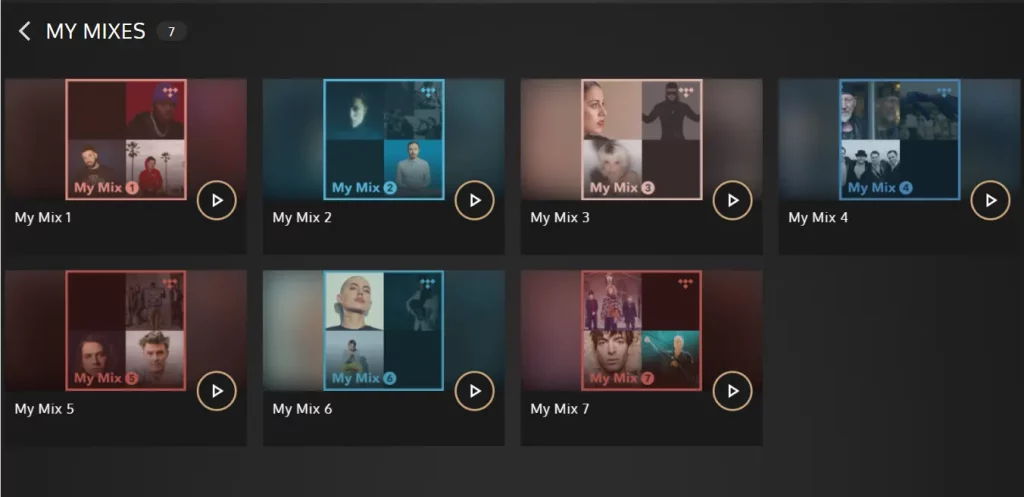Start playback of My Mix 2
This screenshot has height=497, width=1024.
point(475,200)
